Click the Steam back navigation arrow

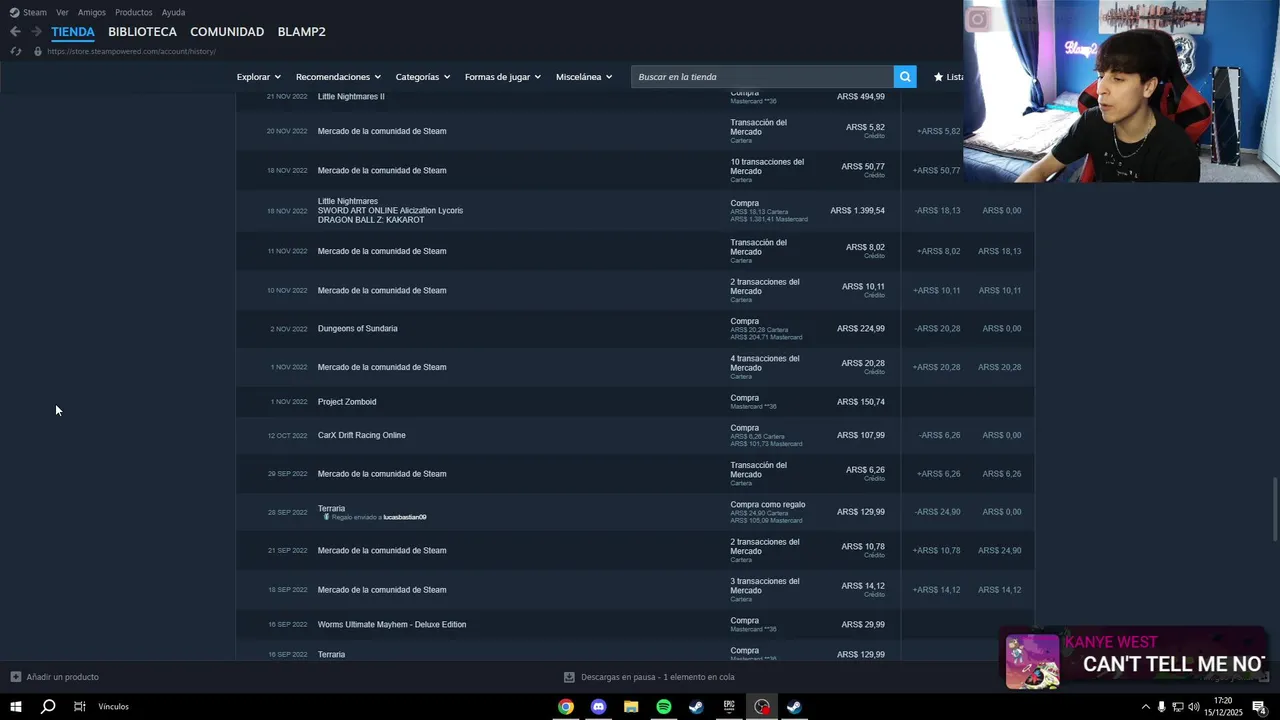(x=15, y=32)
